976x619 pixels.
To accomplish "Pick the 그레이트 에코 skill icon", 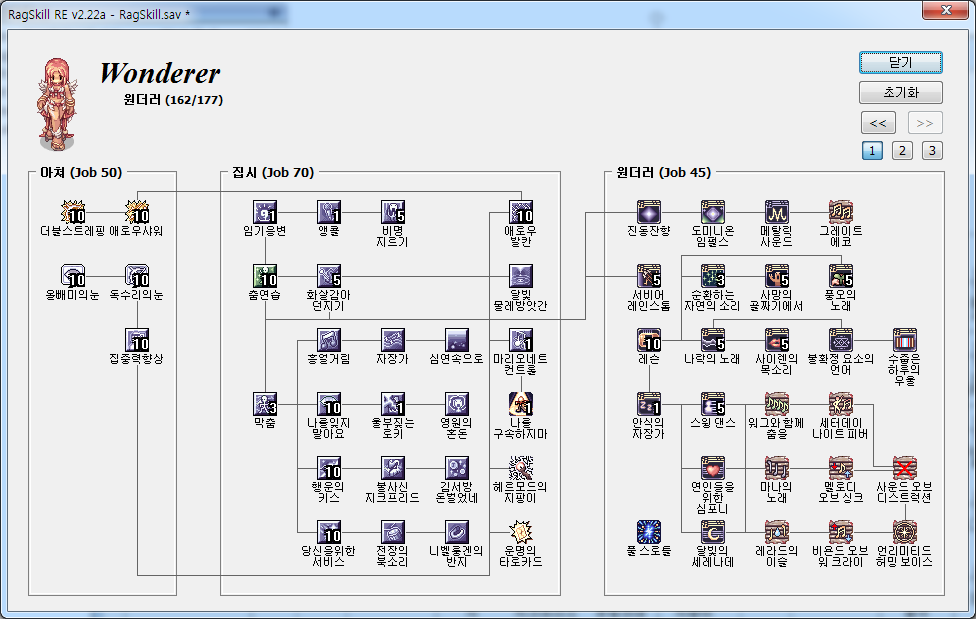I will click(x=841, y=212).
